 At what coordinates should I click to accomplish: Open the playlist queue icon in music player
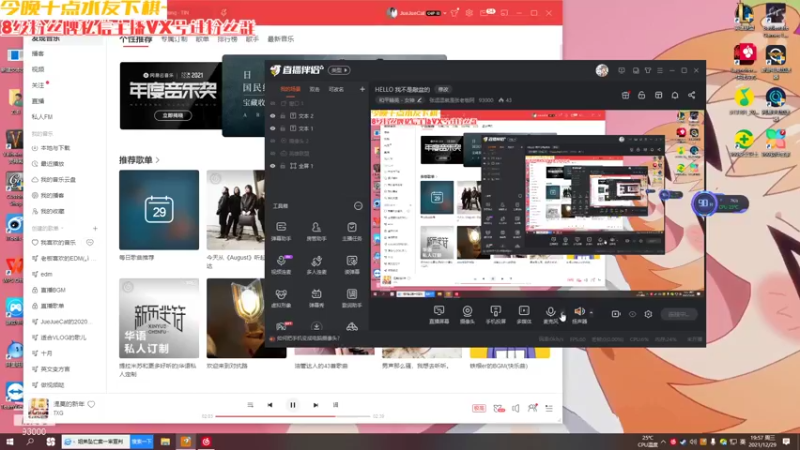[x=549, y=408]
